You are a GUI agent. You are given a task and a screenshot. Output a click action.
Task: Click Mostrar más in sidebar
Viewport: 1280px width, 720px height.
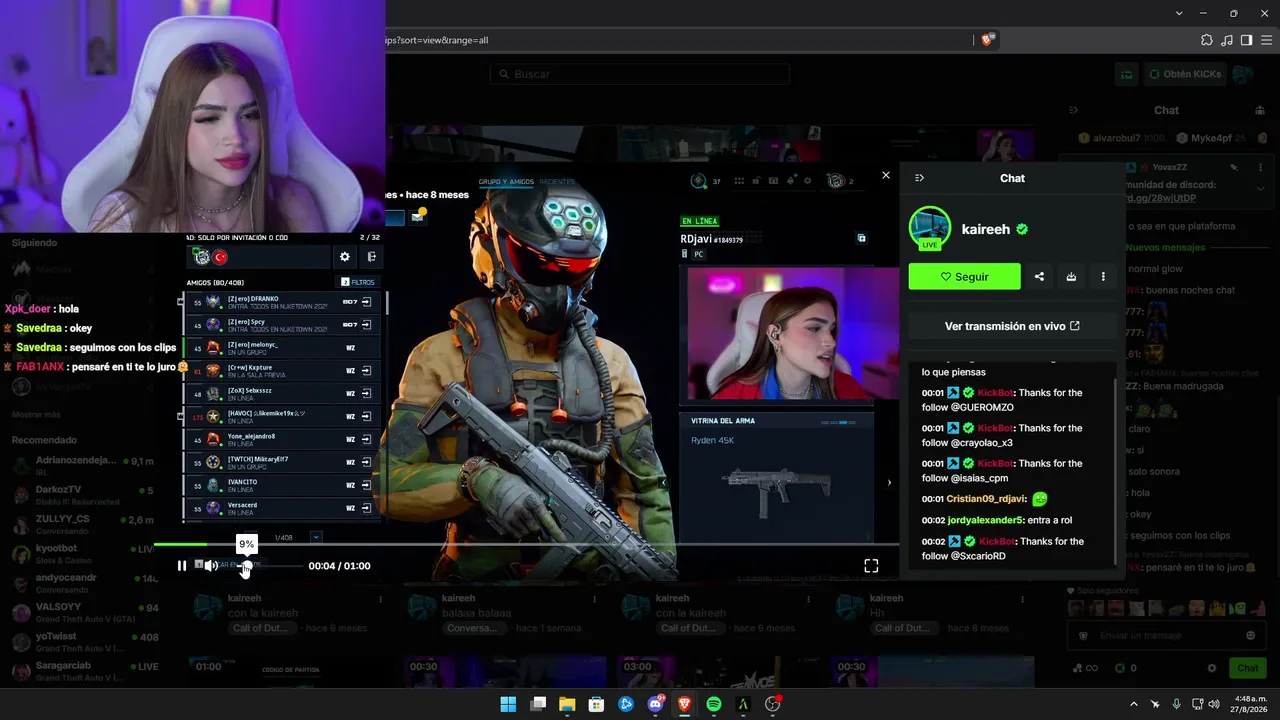pyautogui.click(x=36, y=414)
